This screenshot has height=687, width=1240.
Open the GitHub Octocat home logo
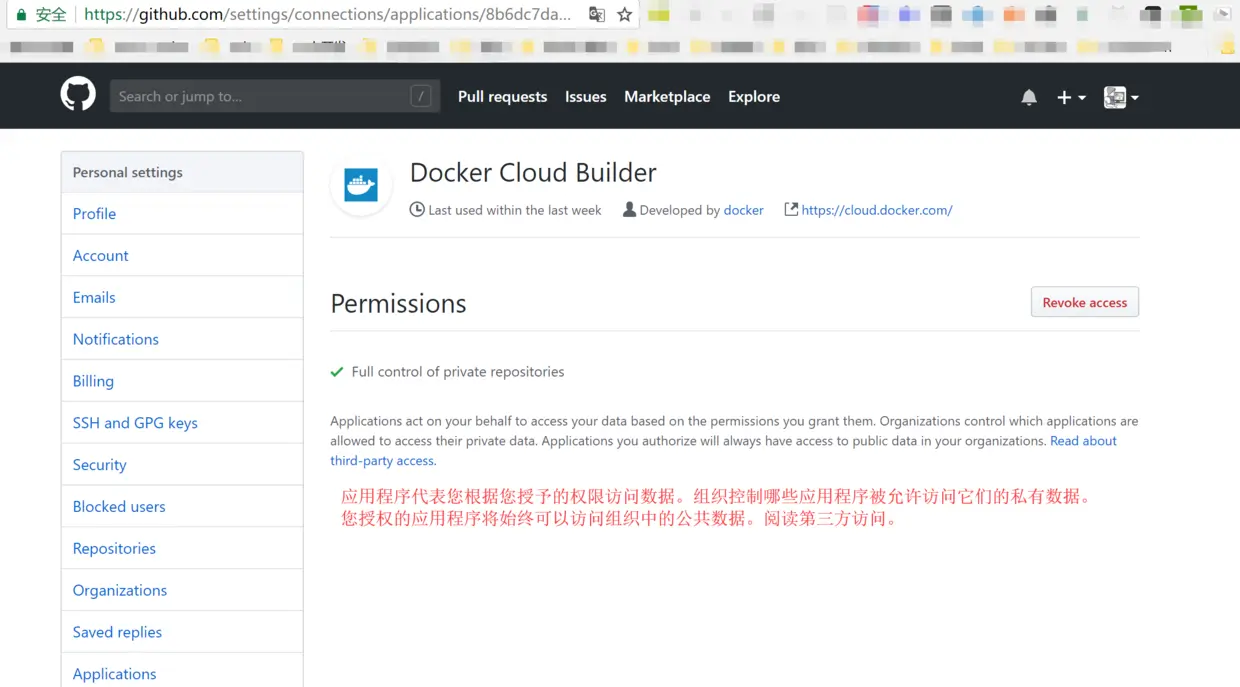click(x=78, y=95)
